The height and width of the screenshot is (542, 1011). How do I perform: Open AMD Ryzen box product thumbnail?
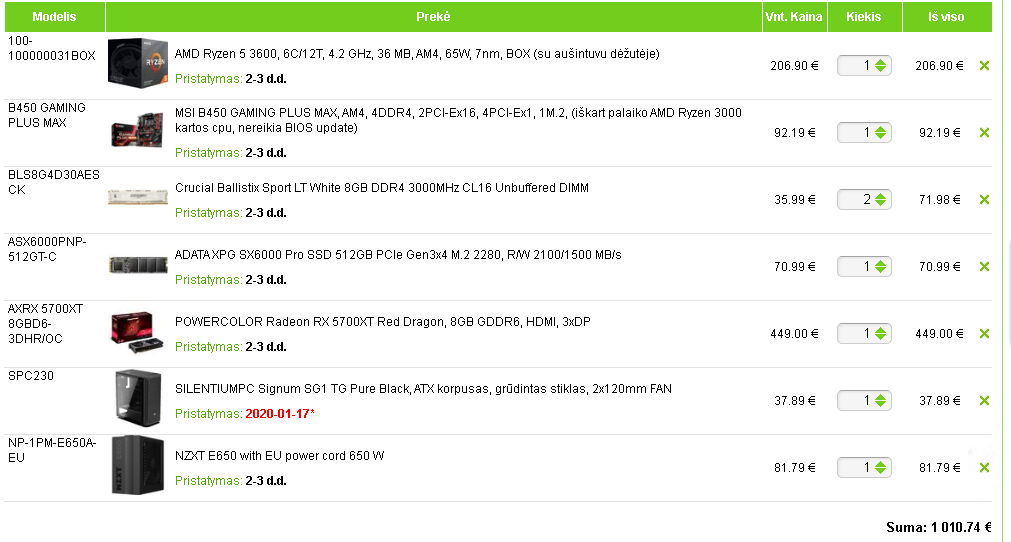point(137,63)
